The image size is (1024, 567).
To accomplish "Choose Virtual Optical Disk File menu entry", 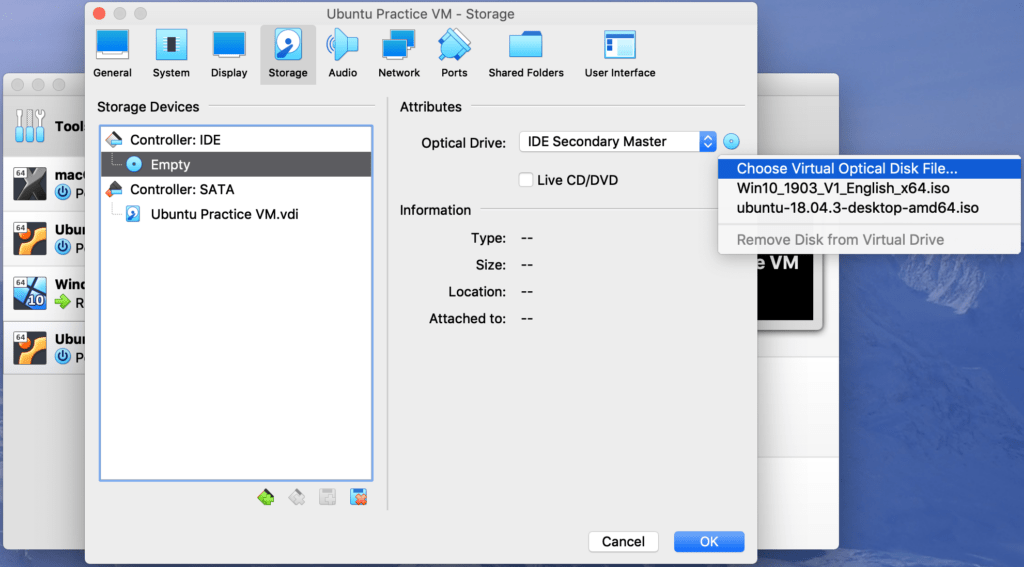I will tap(869, 169).
